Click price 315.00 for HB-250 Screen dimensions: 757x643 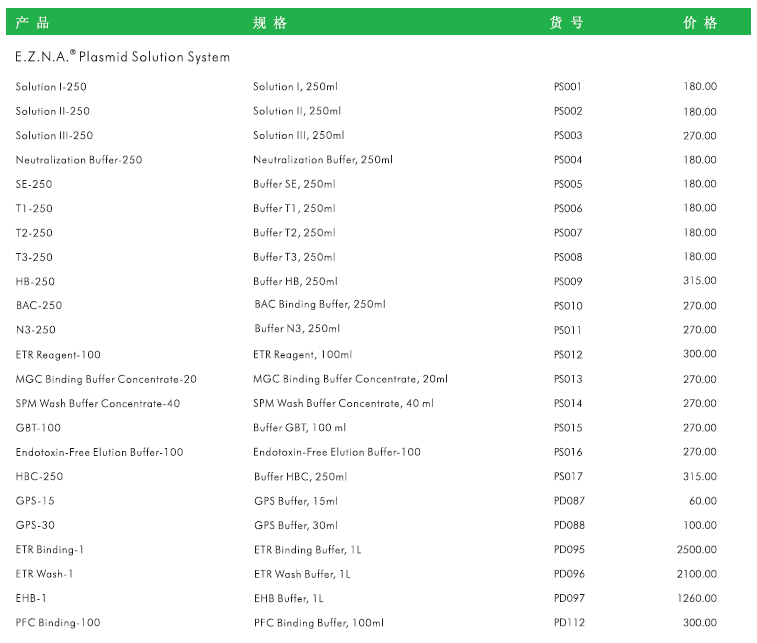point(700,280)
